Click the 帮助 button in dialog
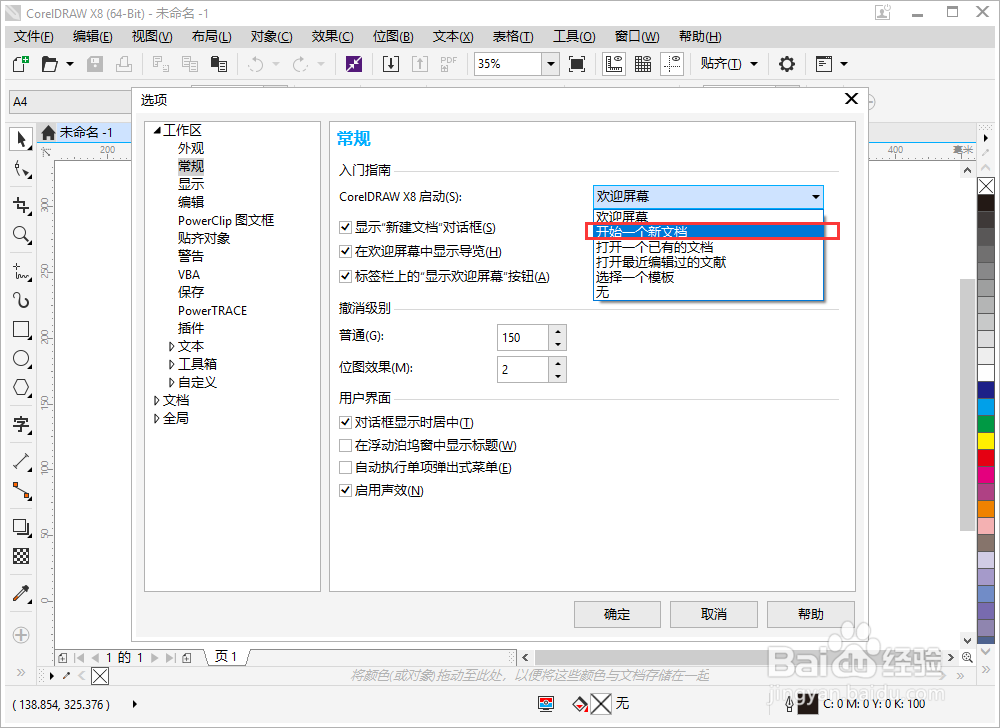The width and height of the screenshot is (1000, 728). pyautogui.click(x=811, y=614)
